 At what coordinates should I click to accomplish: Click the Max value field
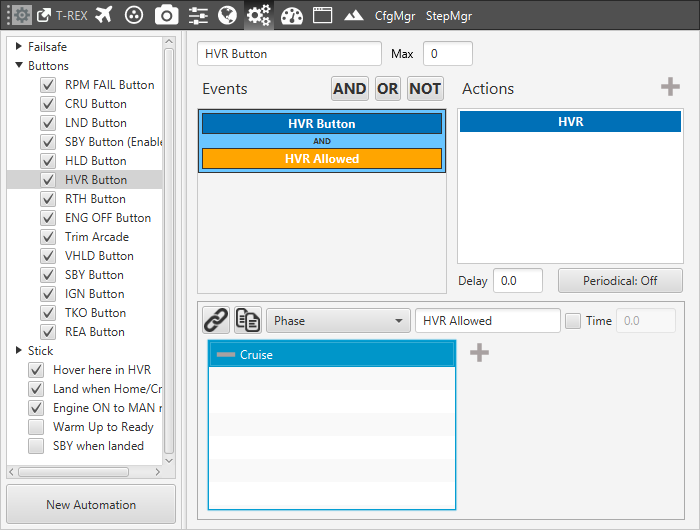448,54
